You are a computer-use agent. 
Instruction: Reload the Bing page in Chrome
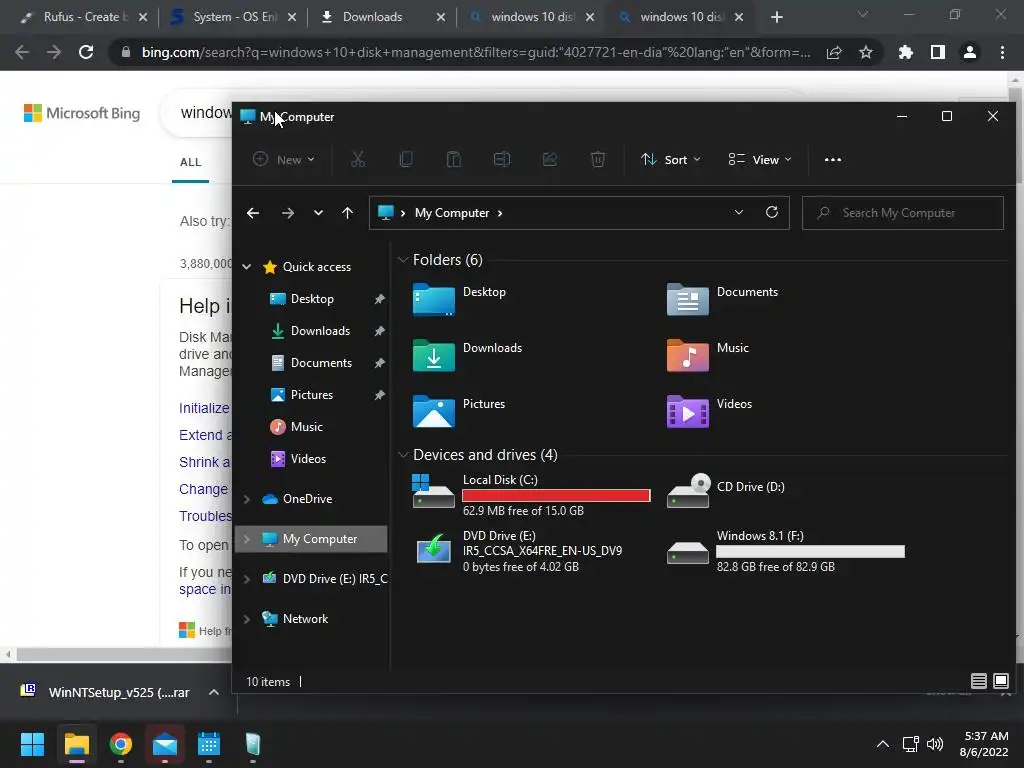86,52
